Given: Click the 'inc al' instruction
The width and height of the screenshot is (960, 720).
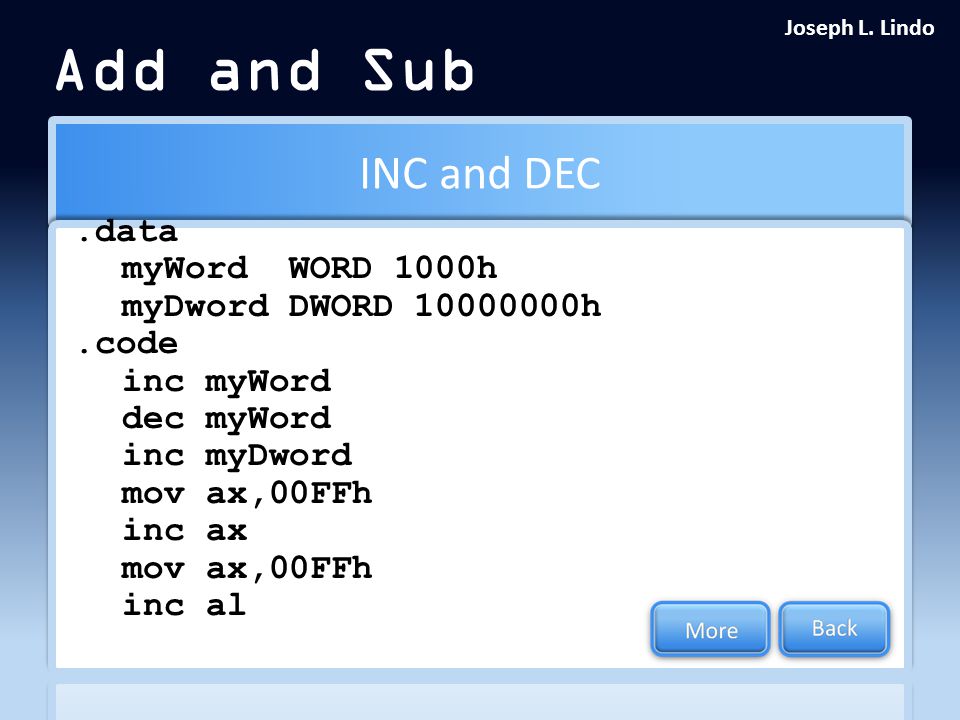Looking at the screenshot, I should coord(184,605).
